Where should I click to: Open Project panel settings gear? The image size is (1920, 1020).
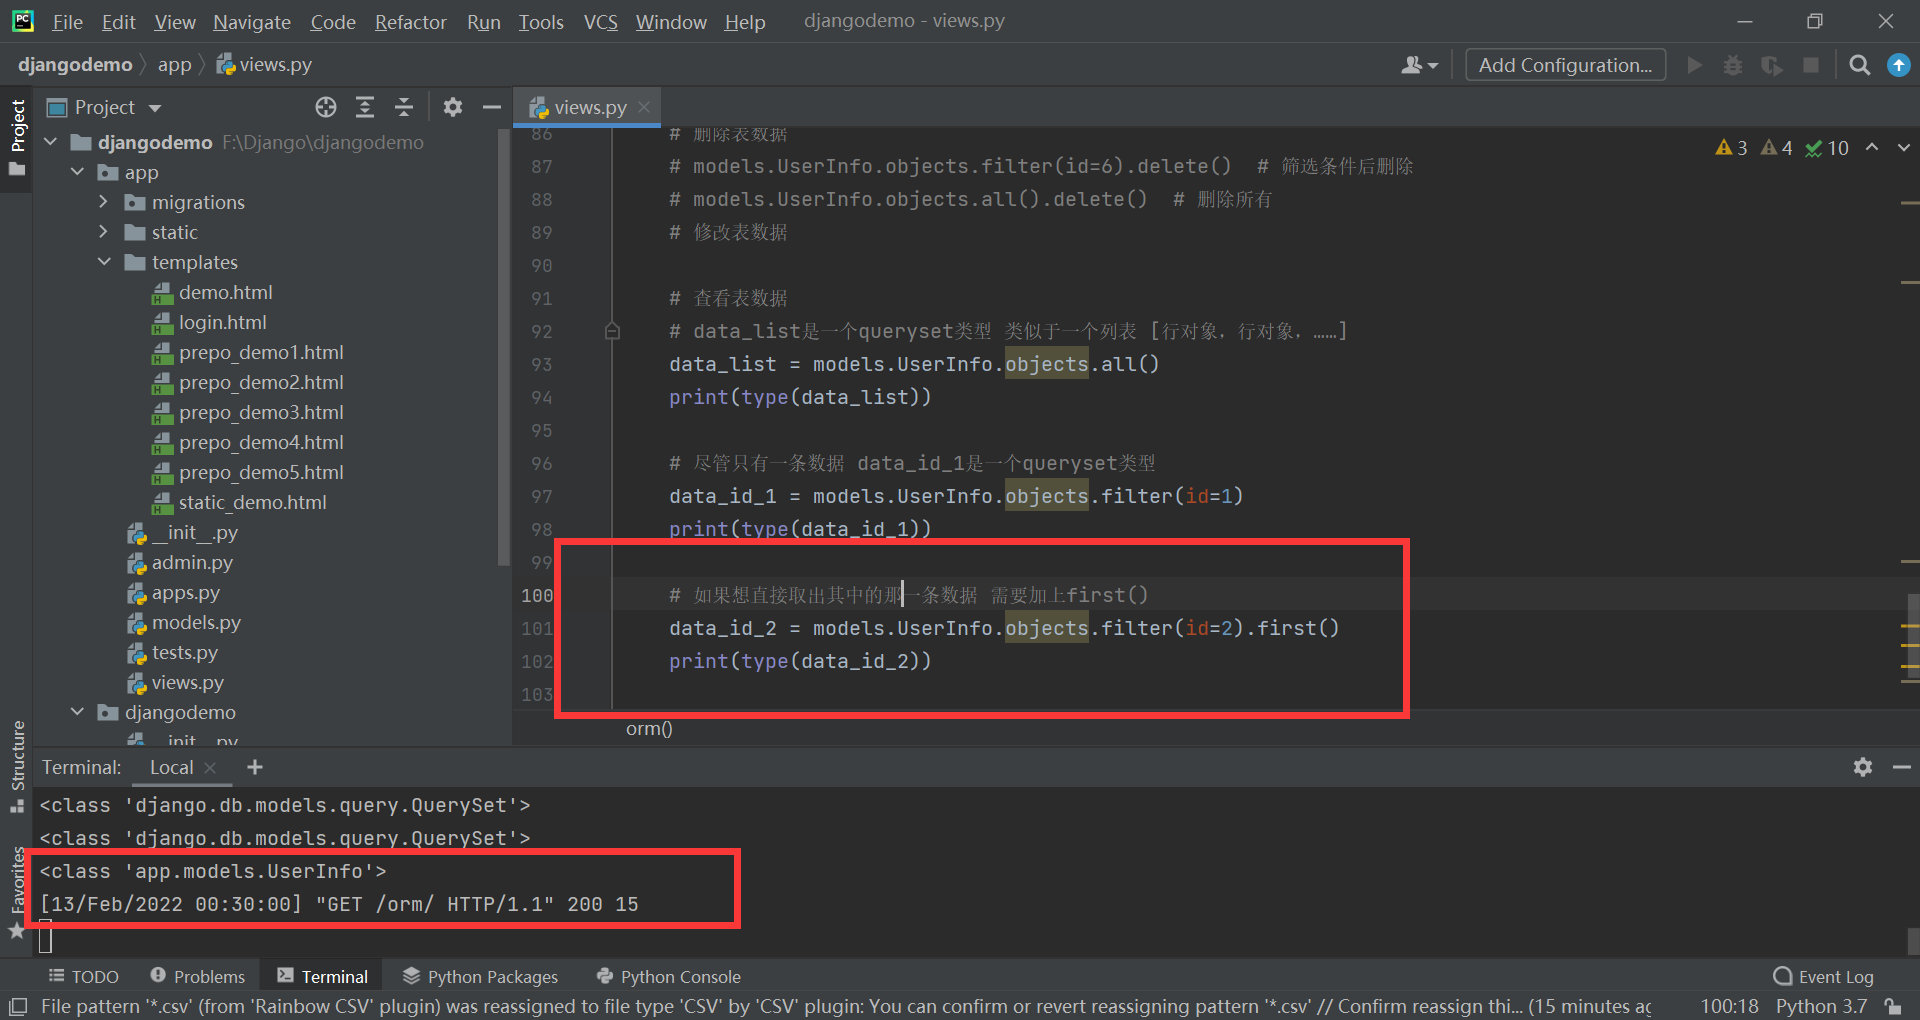click(453, 107)
